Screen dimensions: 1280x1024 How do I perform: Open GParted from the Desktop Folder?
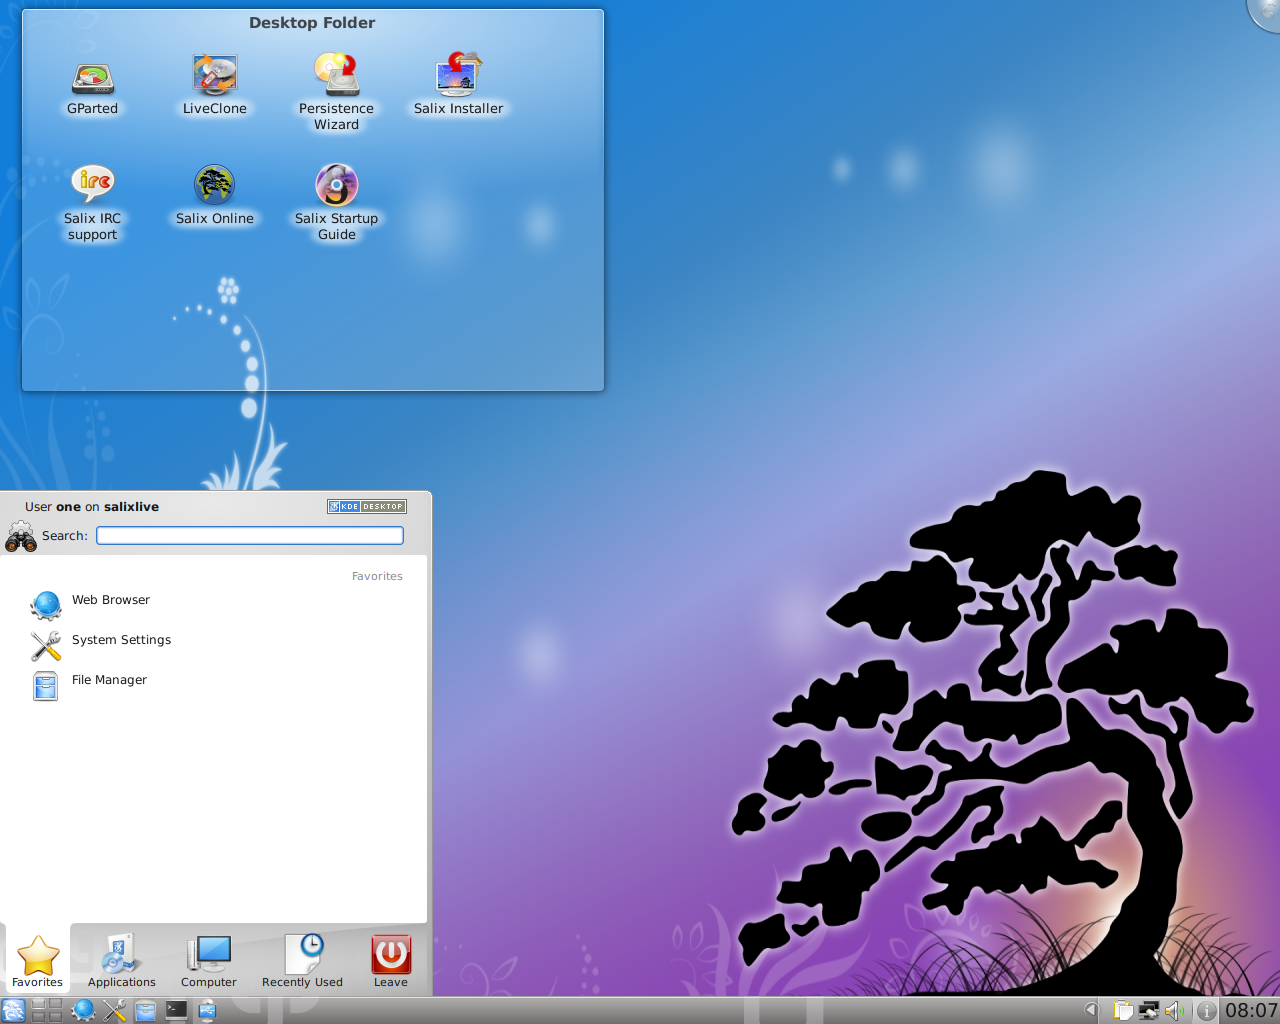coord(92,86)
